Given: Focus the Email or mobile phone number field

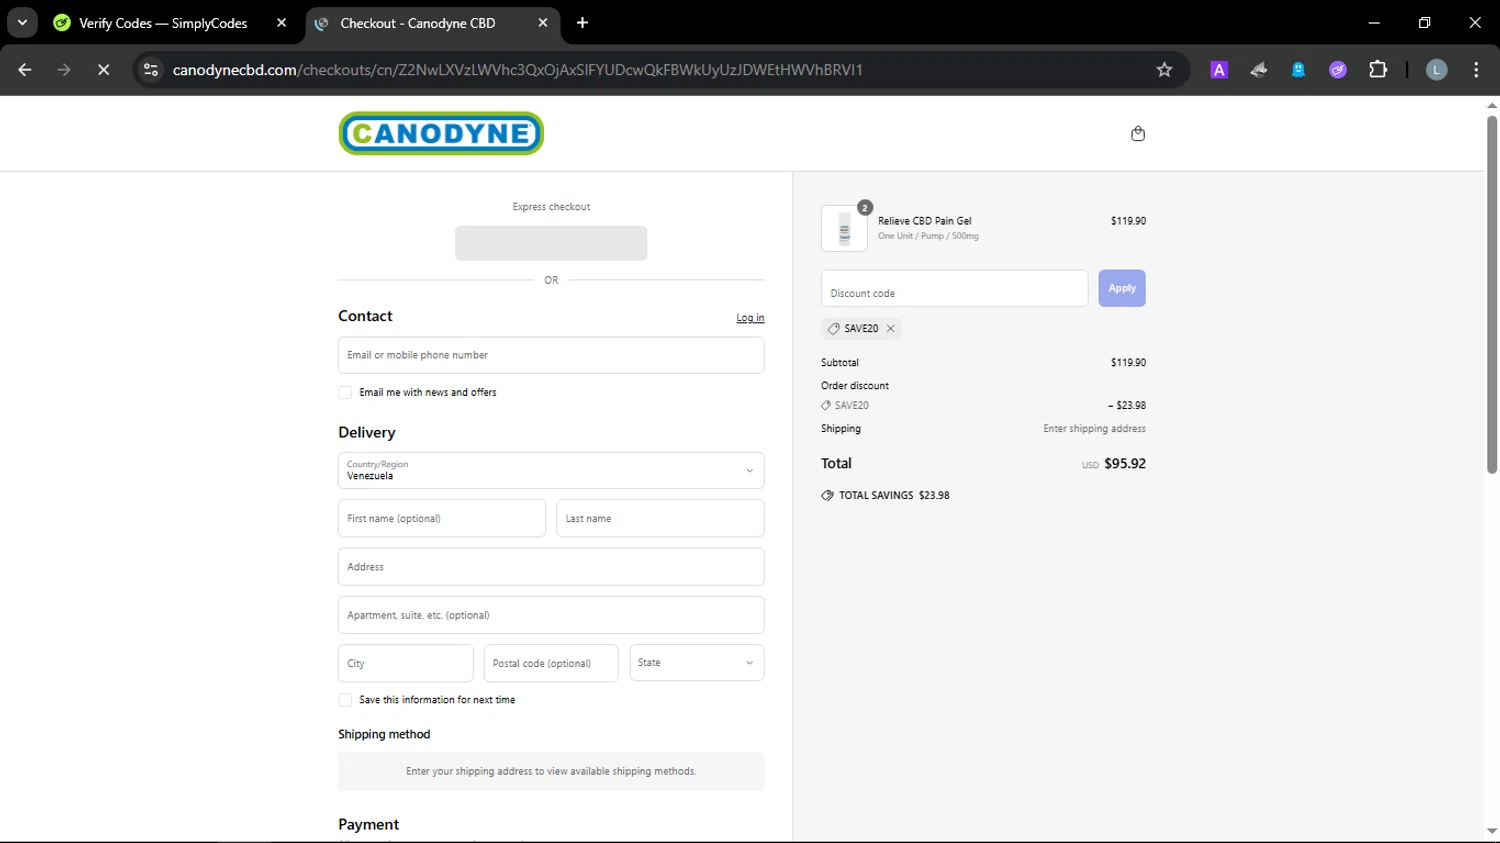Looking at the screenshot, I should point(551,355).
